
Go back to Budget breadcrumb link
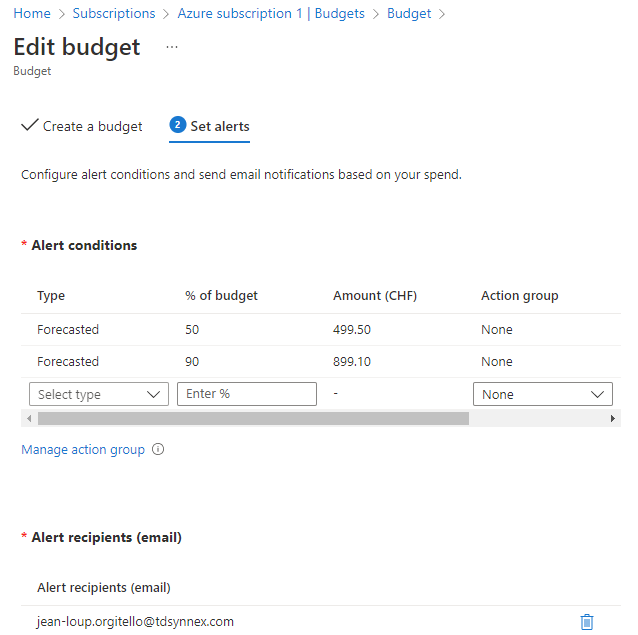[409, 13]
